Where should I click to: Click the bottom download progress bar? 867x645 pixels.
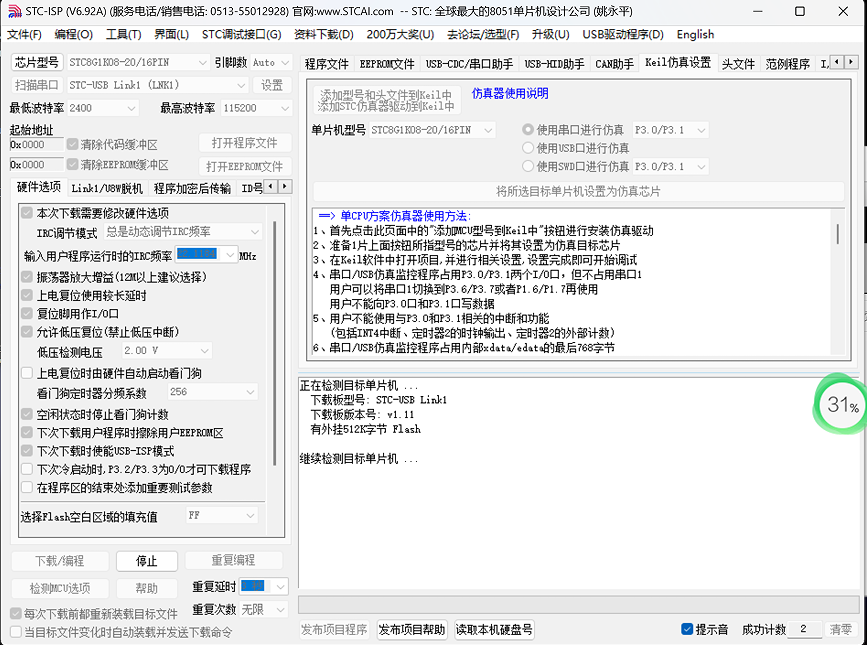[x=578, y=604]
